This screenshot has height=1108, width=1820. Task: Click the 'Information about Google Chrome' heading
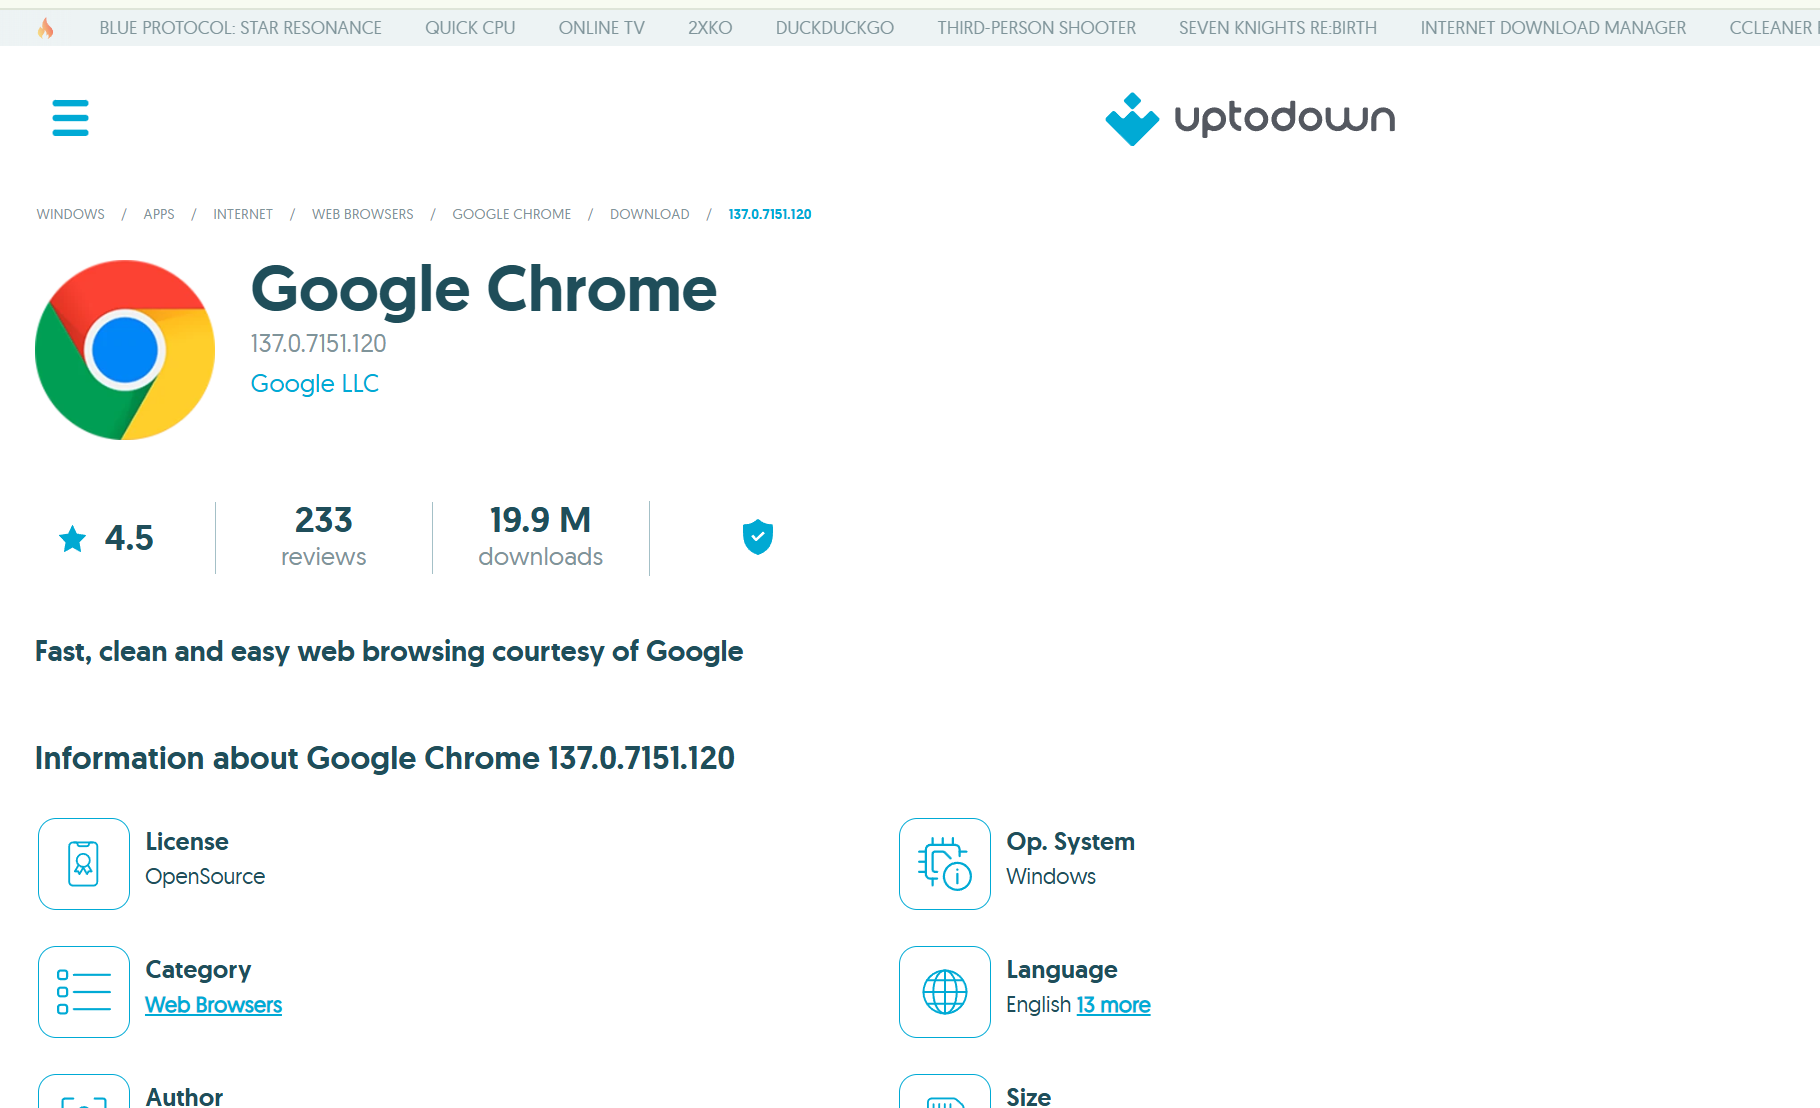coord(385,759)
